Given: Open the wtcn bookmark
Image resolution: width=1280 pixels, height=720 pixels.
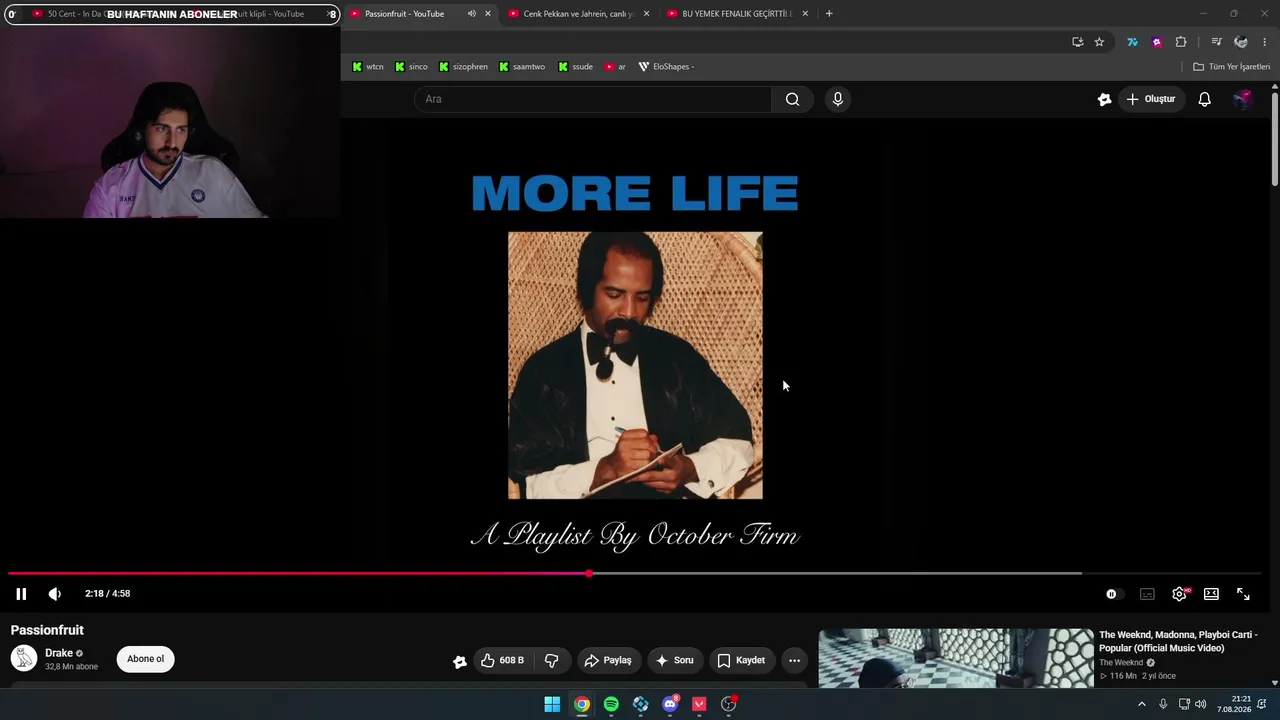Looking at the screenshot, I should pos(368,67).
